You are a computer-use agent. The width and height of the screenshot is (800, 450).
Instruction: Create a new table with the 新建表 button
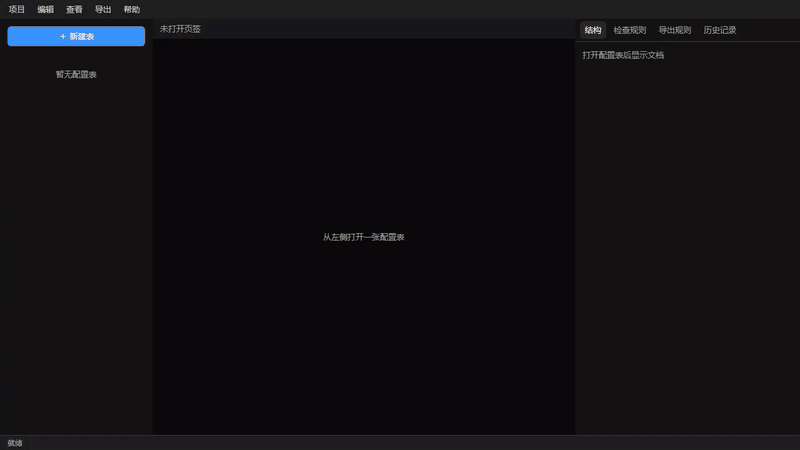coord(76,36)
